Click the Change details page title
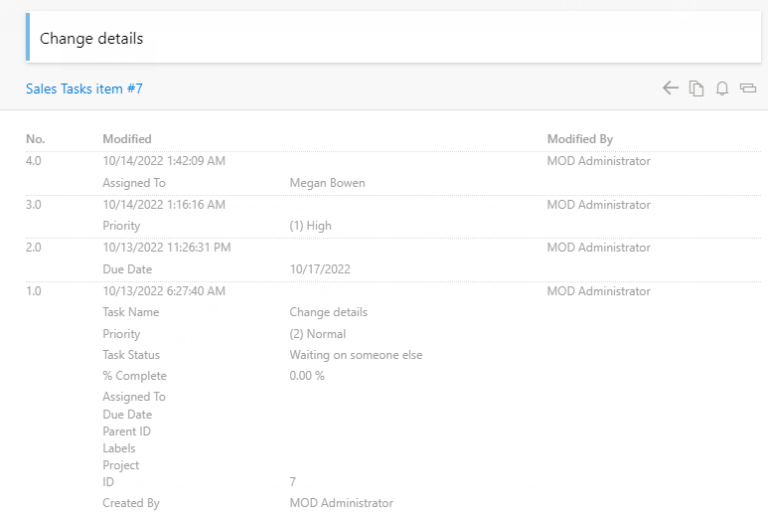 [x=91, y=39]
